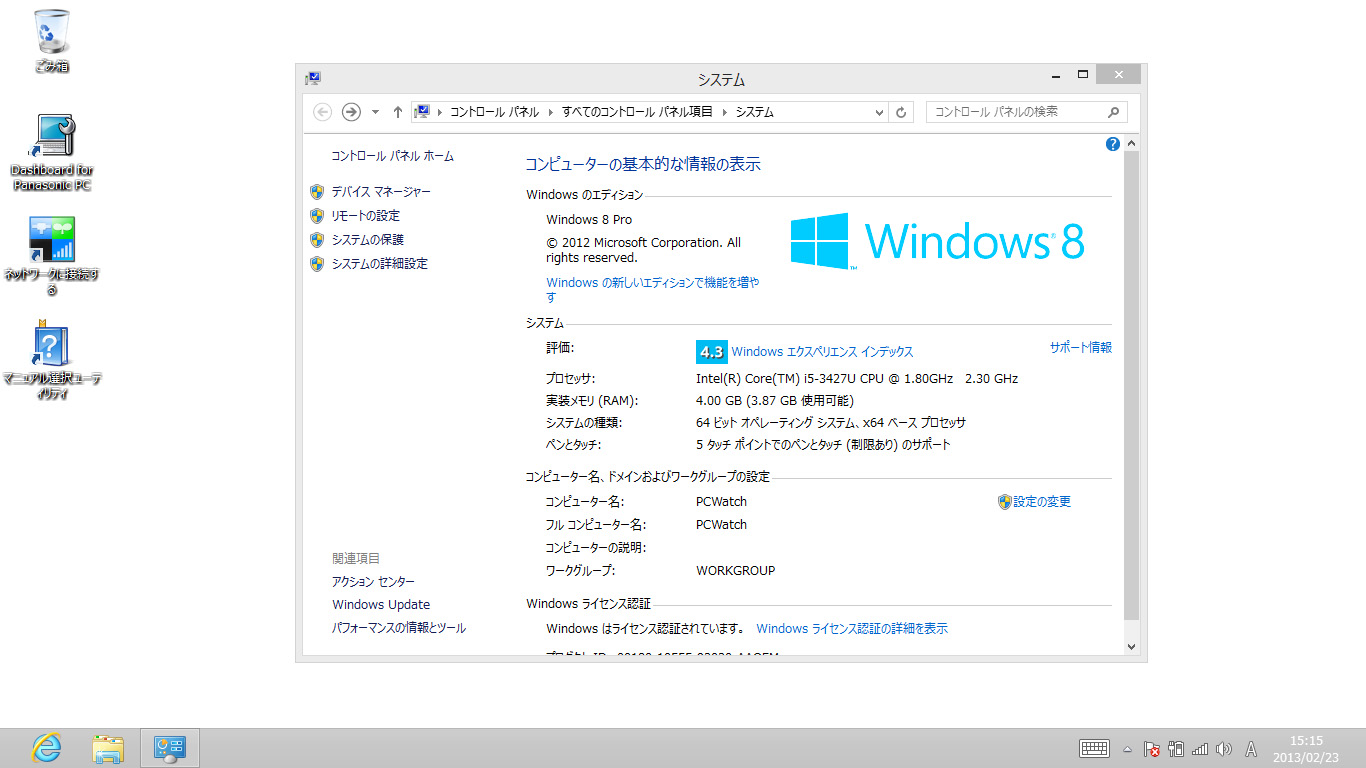Image resolution: width=1366 pixels, height=768 pixels.
Task: Show hidden tray icons arrow
Action: 1127,749
